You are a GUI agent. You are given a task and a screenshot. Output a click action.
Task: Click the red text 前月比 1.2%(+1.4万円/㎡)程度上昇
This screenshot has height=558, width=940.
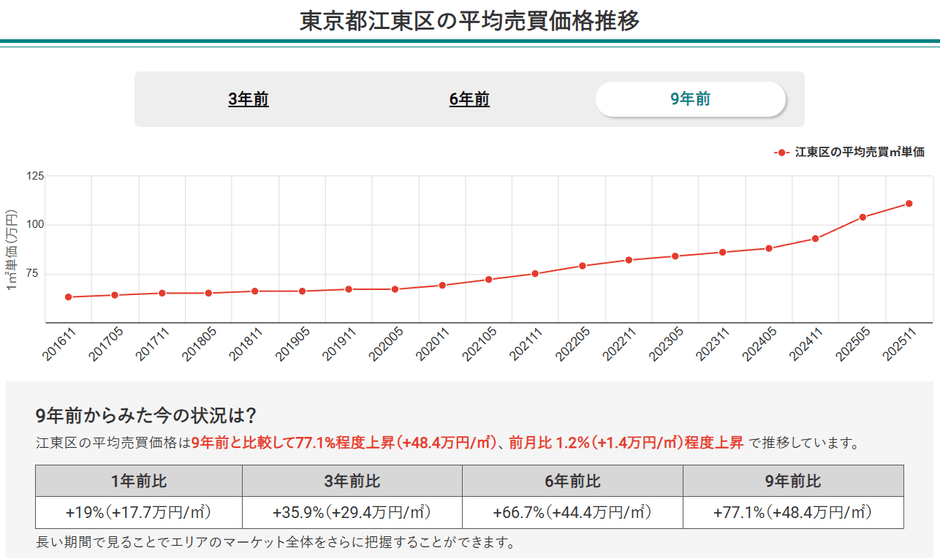(x=626, y=443)
